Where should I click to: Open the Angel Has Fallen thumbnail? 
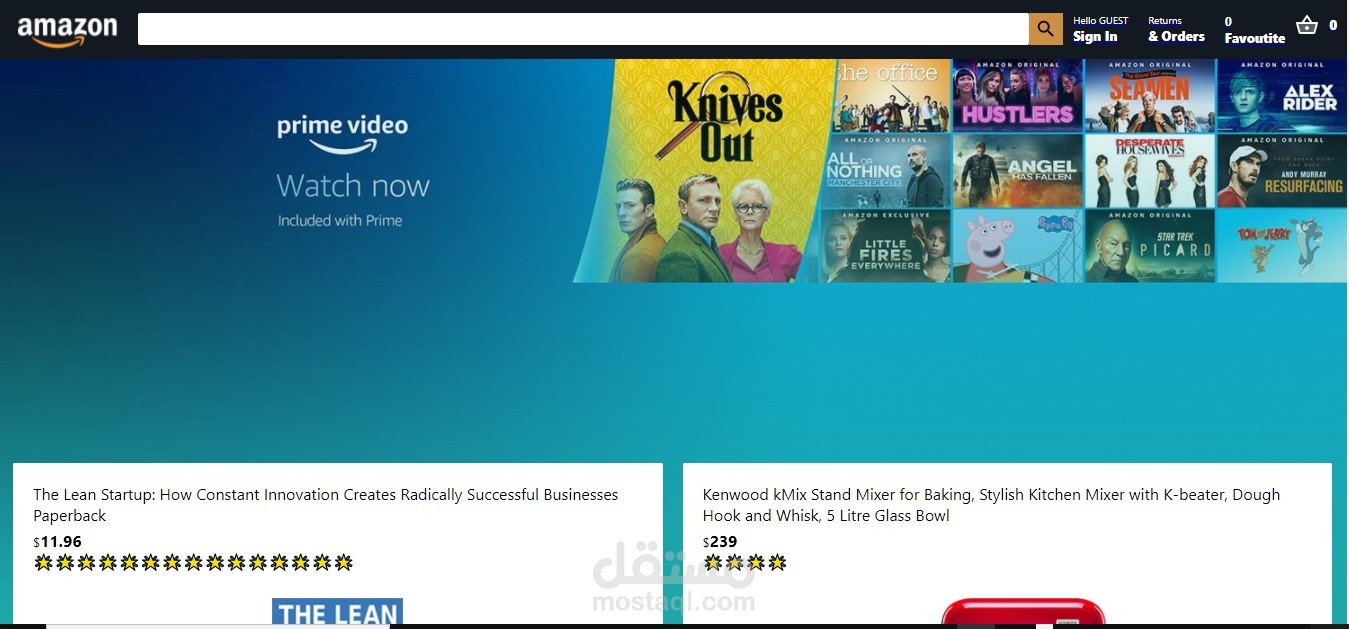click(1017, 171)
